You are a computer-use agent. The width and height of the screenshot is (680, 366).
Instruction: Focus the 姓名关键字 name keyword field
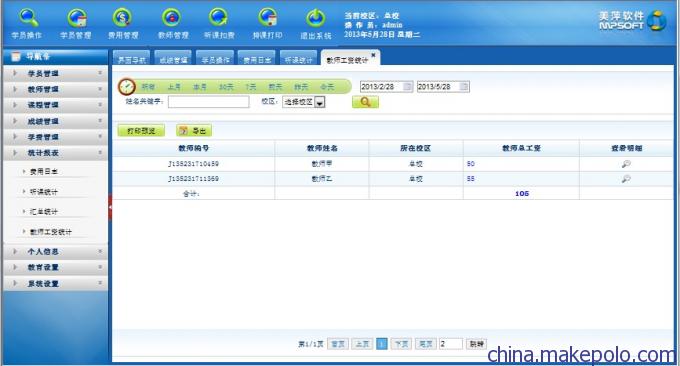(209, 102)
